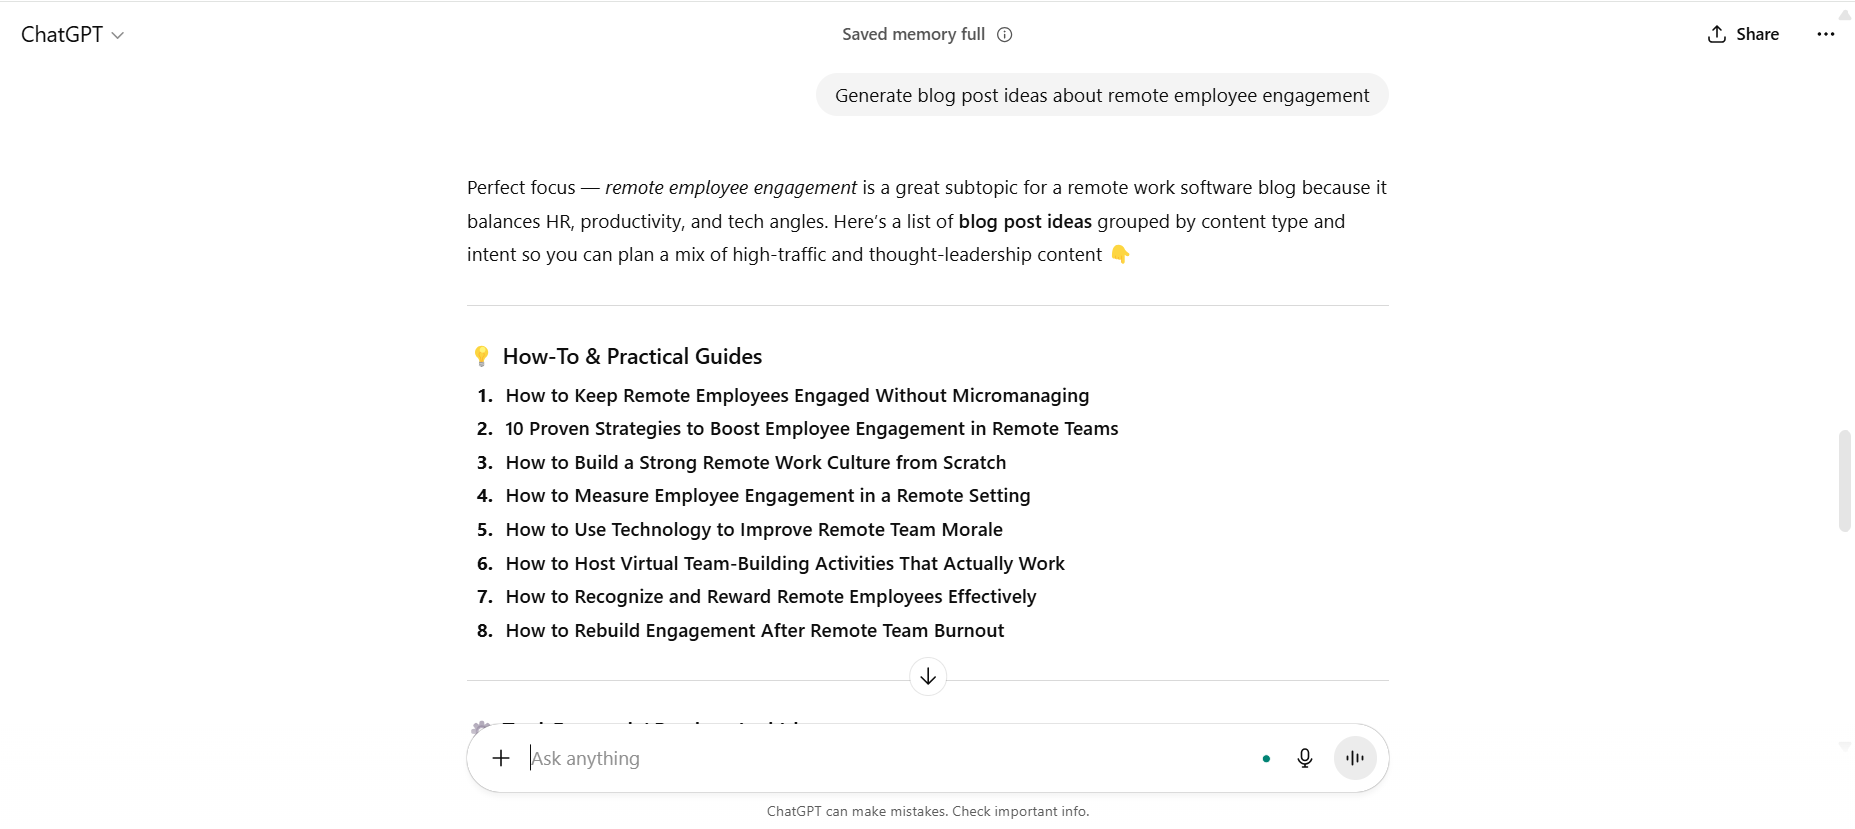1855x829 pixels.
Task: Start voice mode with the waveform icon
Action: [1355, 758]
